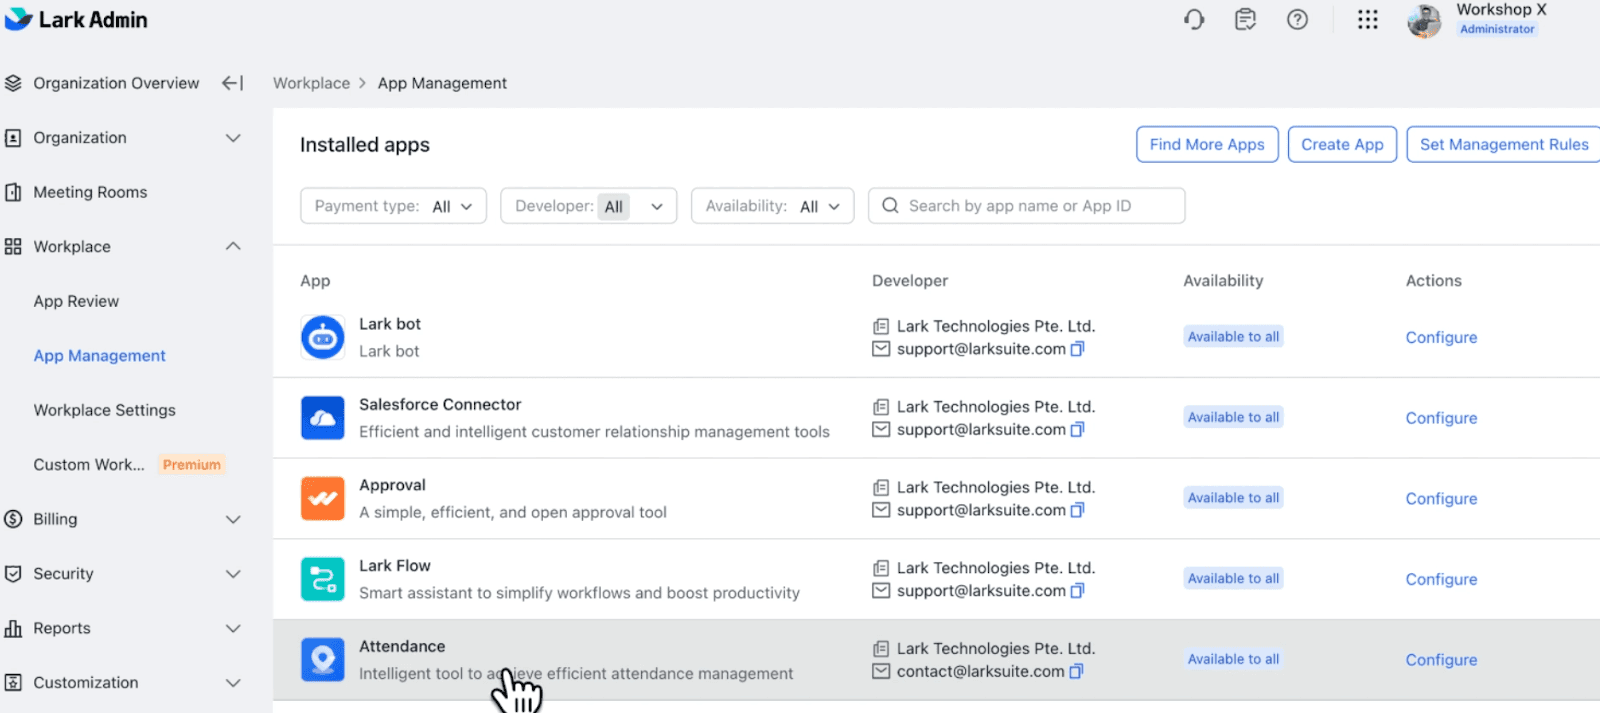Viewport: 1600px width, 713px height.
Task: Expand the Organization sidebar section
Action: point(233,138)
